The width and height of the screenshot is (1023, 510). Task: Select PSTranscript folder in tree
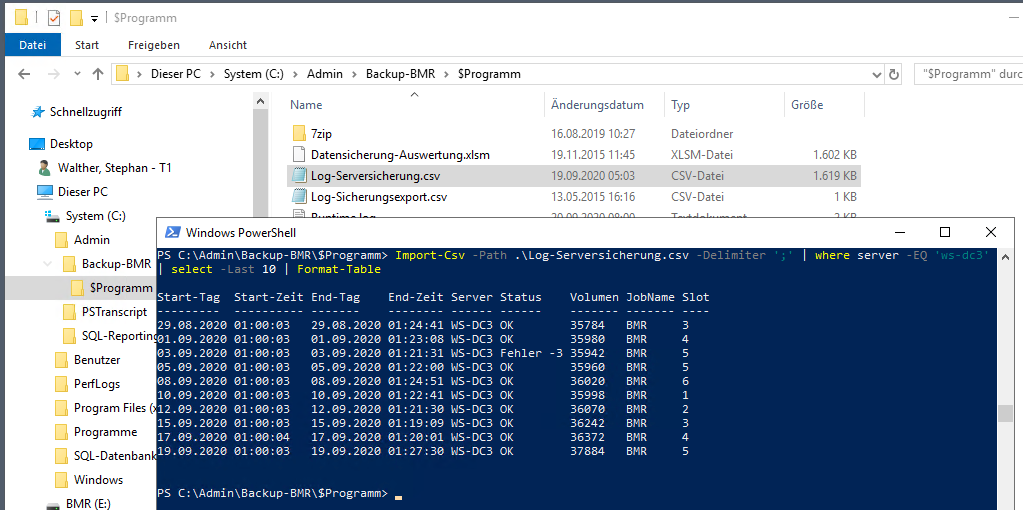tap(114, 312)
